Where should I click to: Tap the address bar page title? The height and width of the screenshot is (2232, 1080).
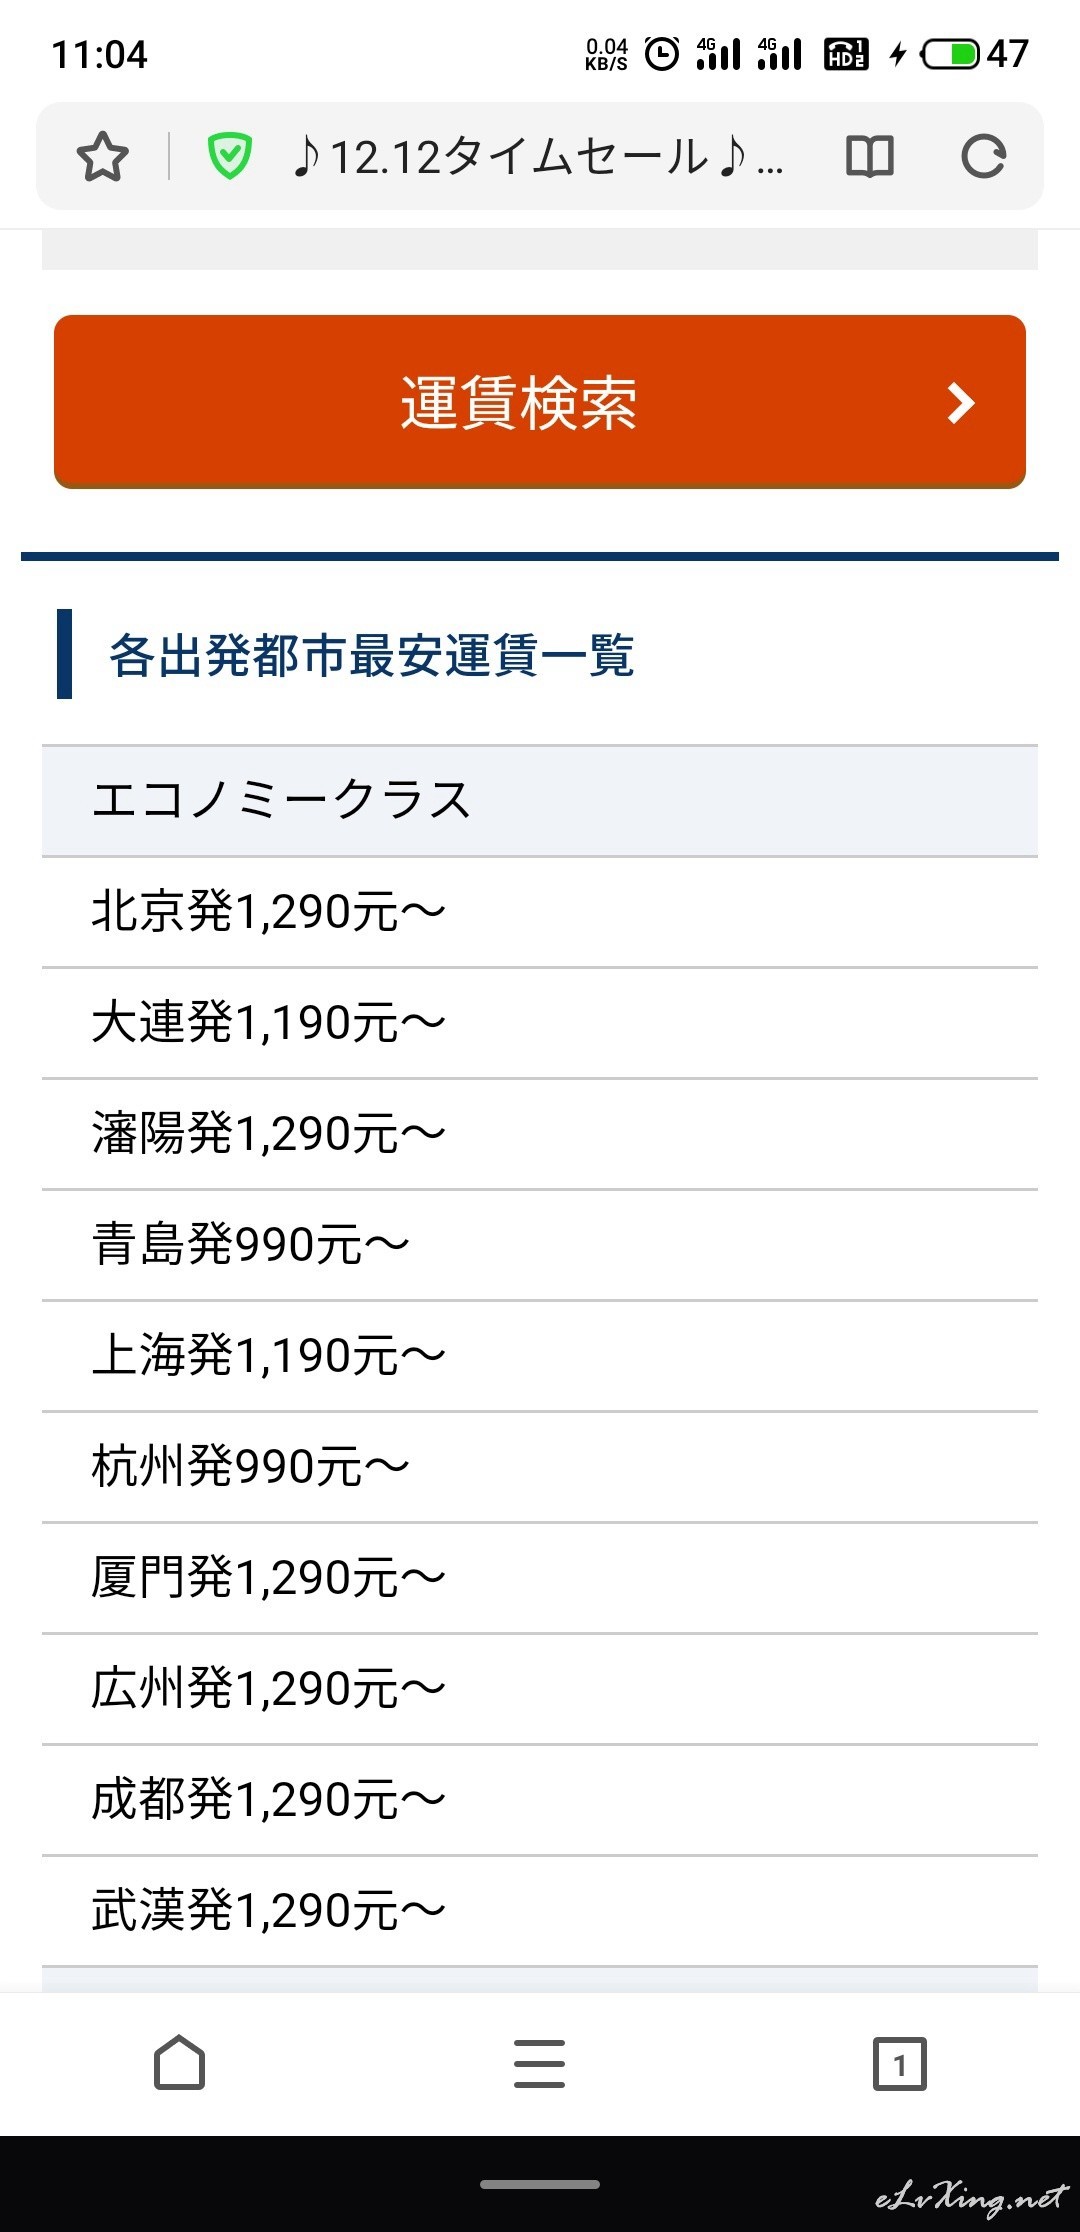(x=537, y=157)
